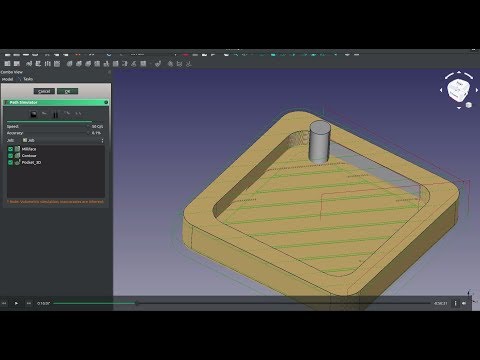Viewport: 480px width, 360px height.
Task: Click the rightmost icon in the Path toolbar row
Action: (189, 63)
